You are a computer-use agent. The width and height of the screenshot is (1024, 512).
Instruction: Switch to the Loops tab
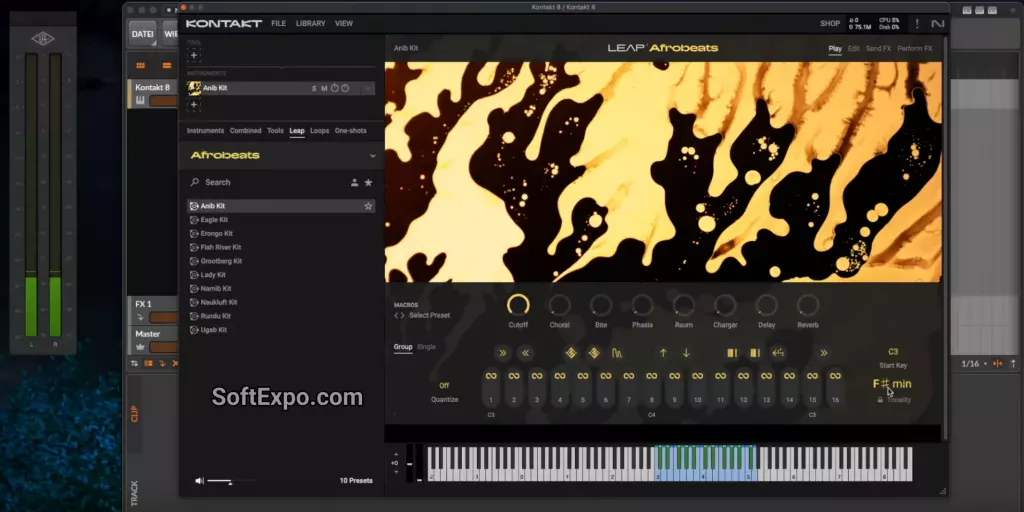click(x=319, y=131)
